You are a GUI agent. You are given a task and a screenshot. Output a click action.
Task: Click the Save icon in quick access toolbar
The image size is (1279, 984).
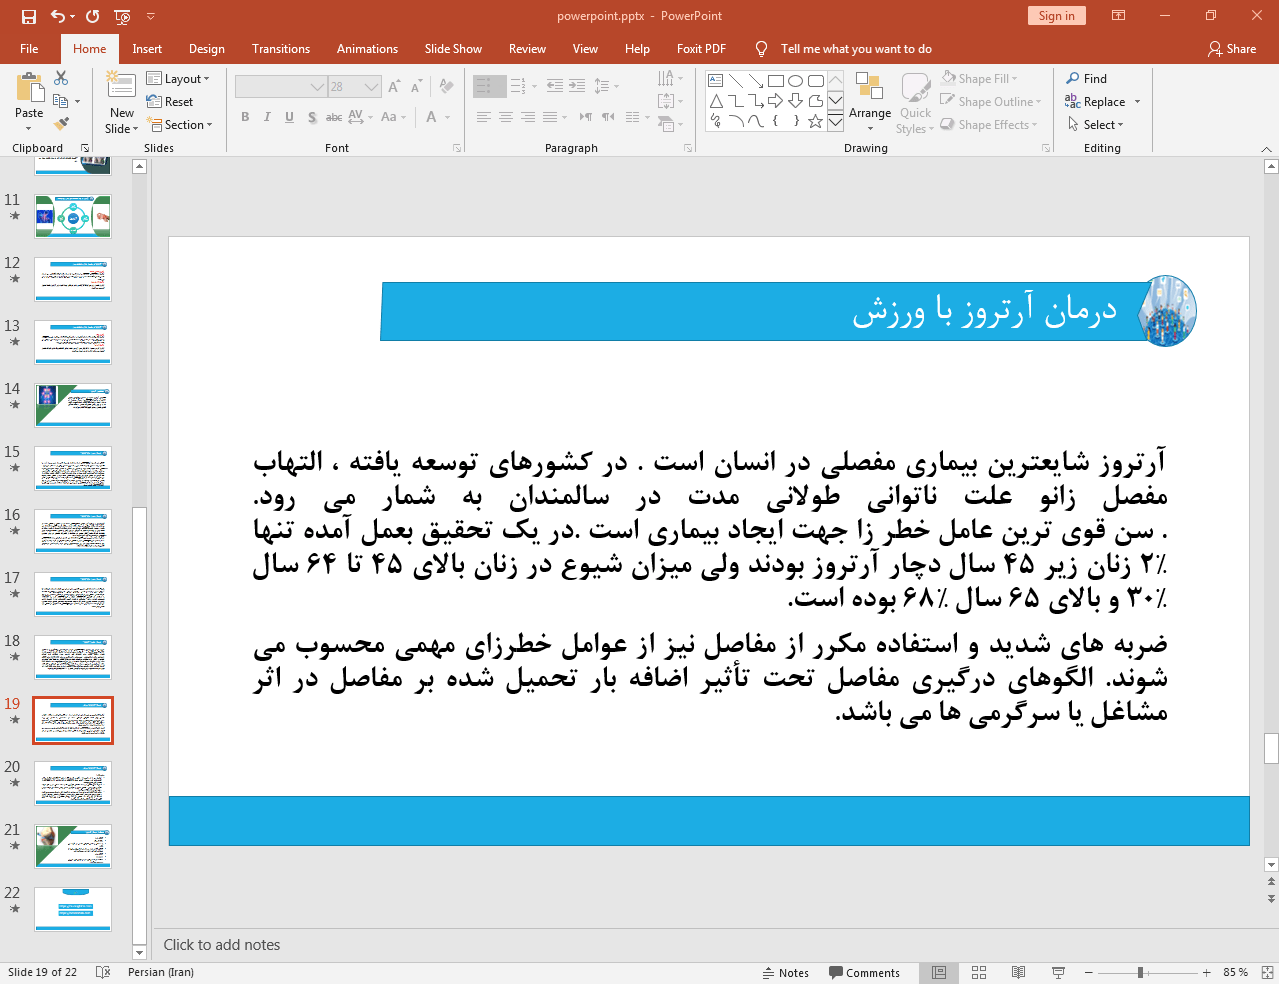[29, 16]
